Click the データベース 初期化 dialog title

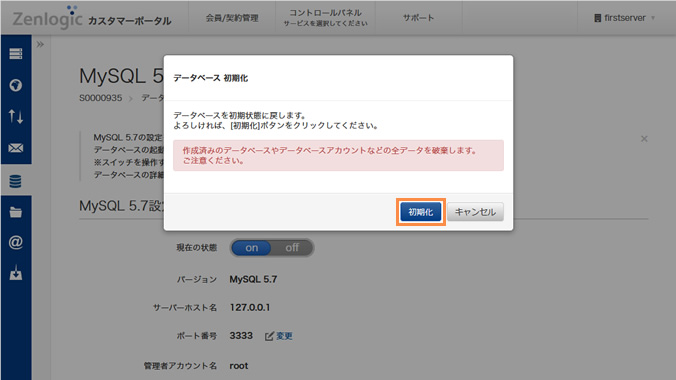click(x=210, y=78)
